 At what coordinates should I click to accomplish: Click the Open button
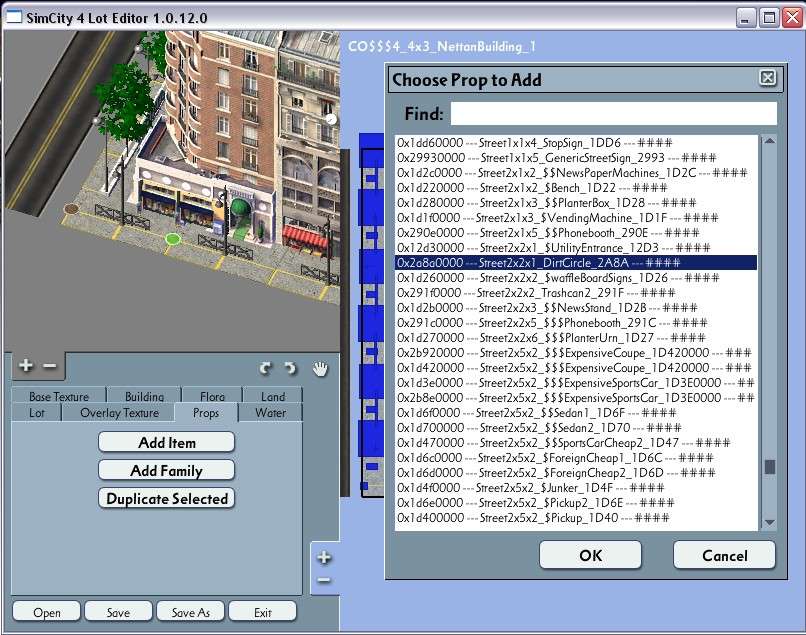[47, 612]
